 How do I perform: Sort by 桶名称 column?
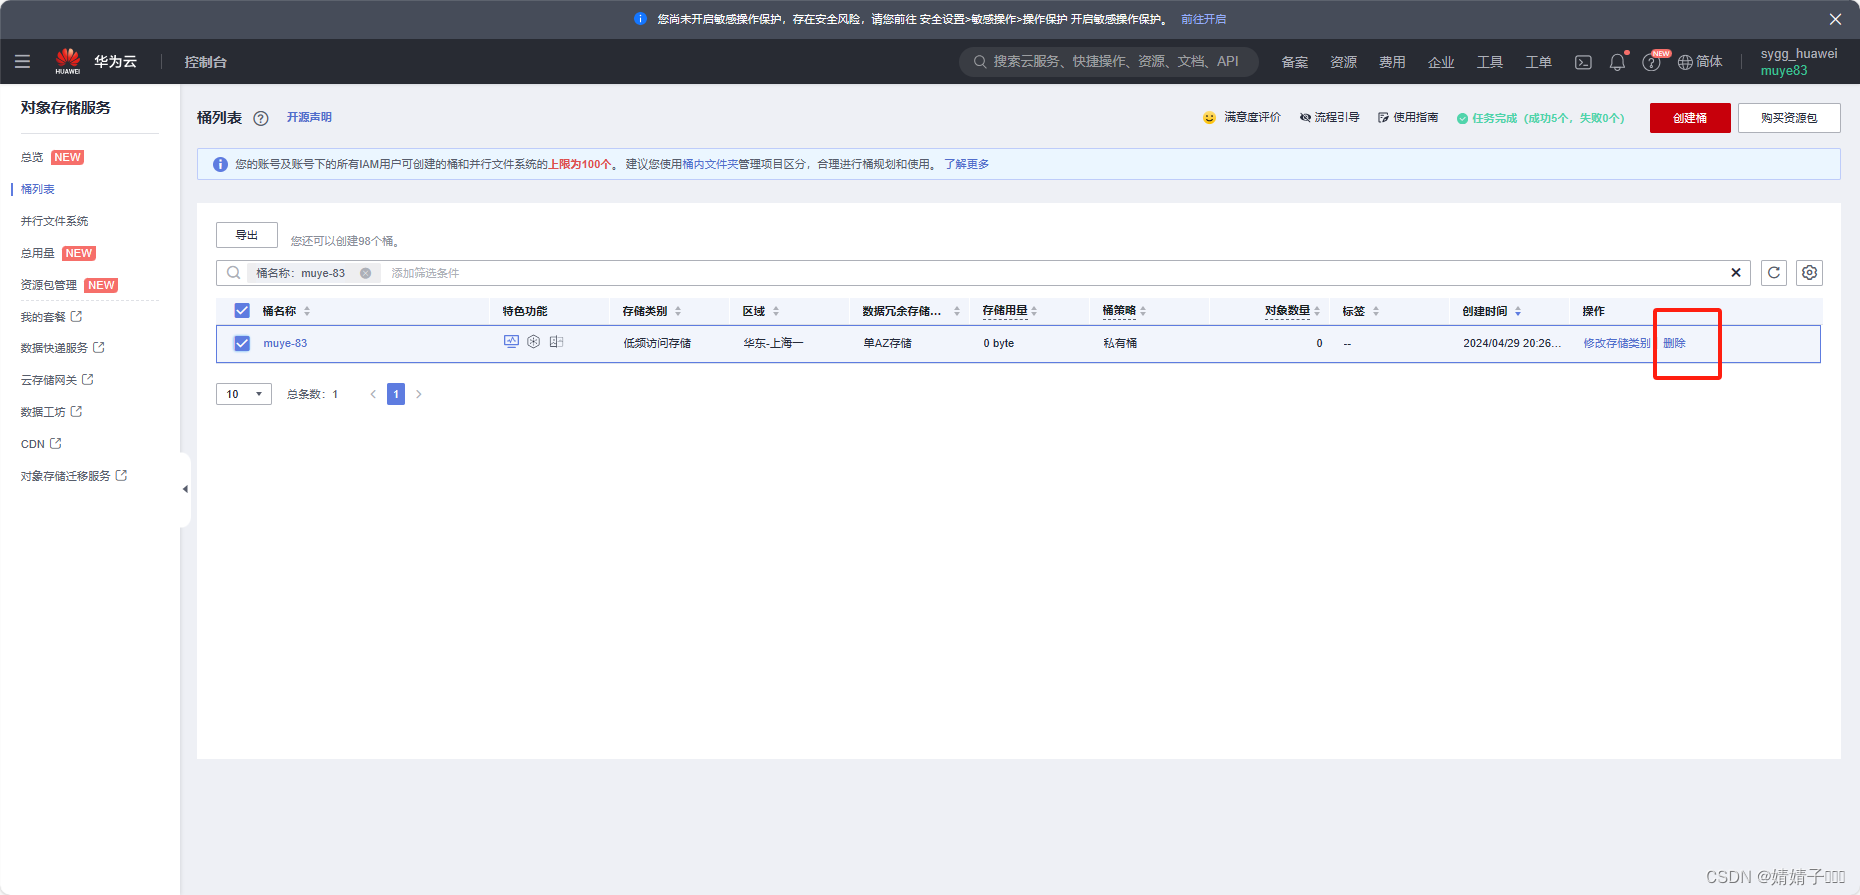307,311
